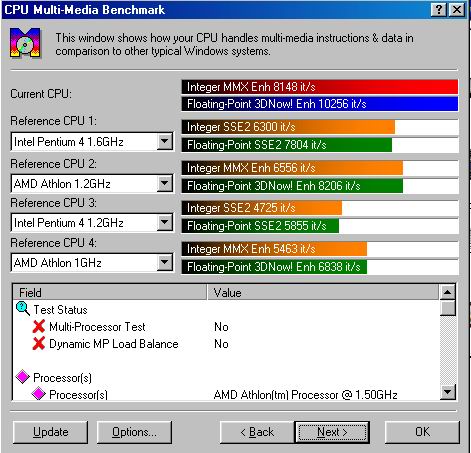Click the Back button

click(x=257, y=432)
